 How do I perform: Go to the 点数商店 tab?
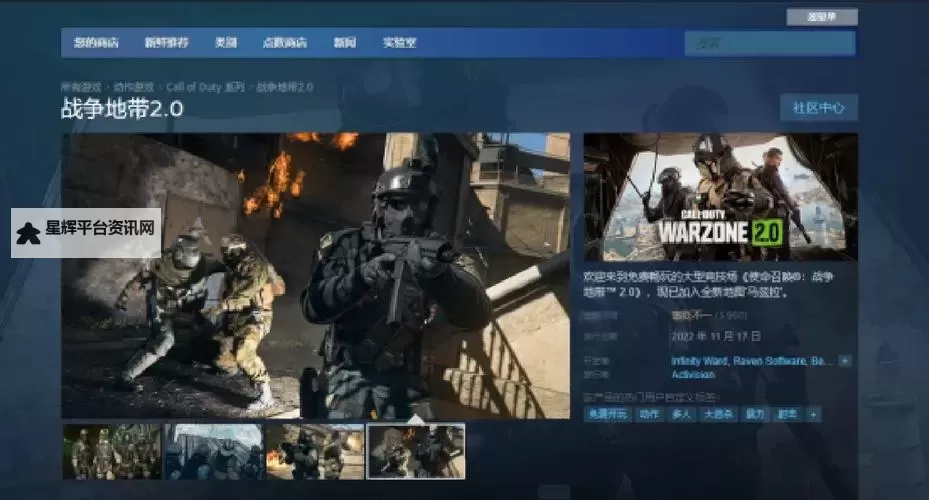click(285, 43)
